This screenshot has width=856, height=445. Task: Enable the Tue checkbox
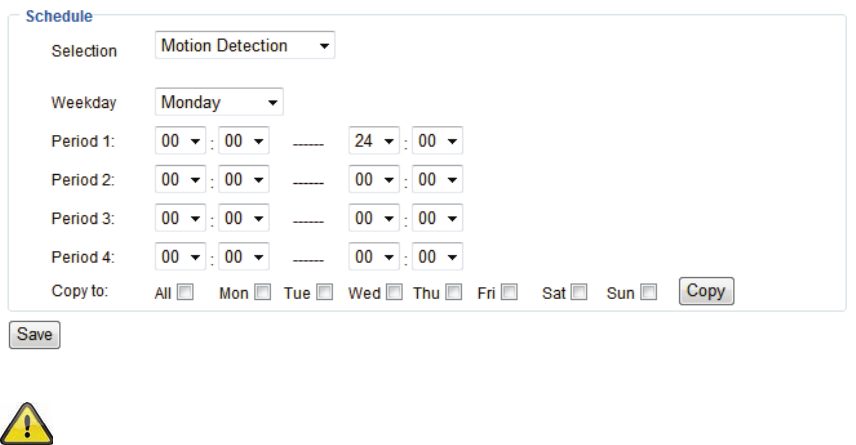pyautogui.click(x=325, y=292)
